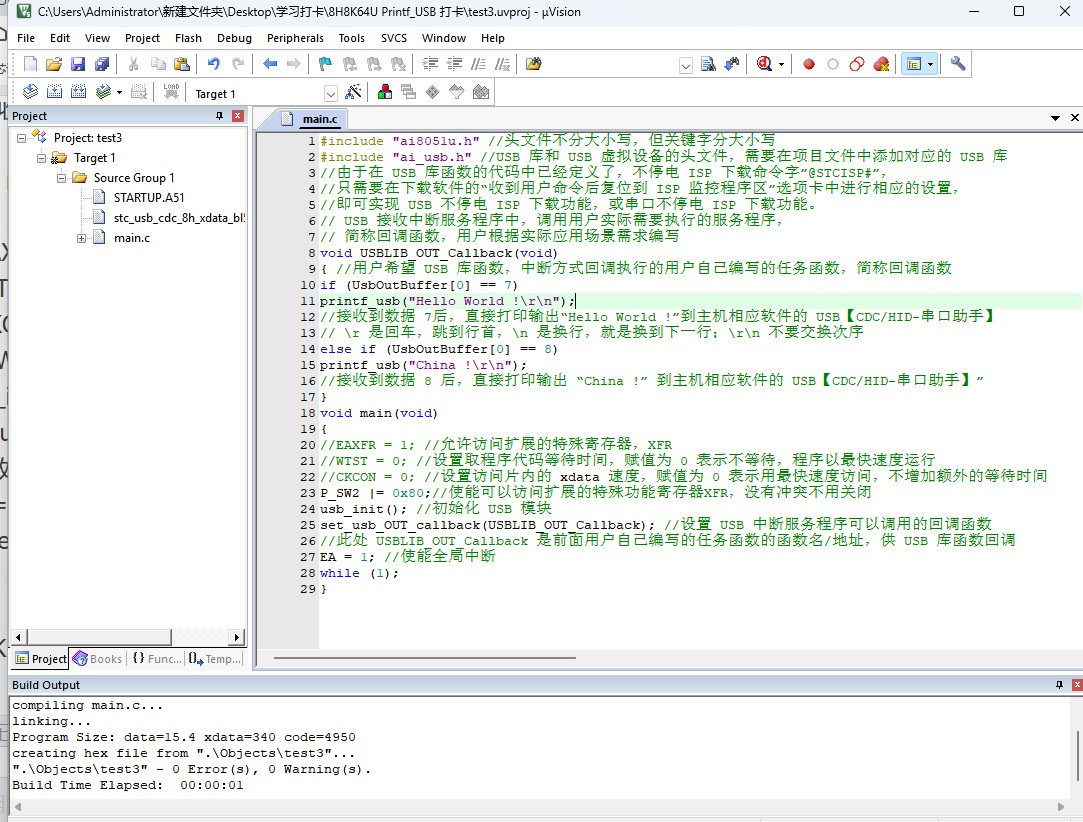Translate the current file
This screenshot has width=1083, height=822.
[x=30, y=92]
